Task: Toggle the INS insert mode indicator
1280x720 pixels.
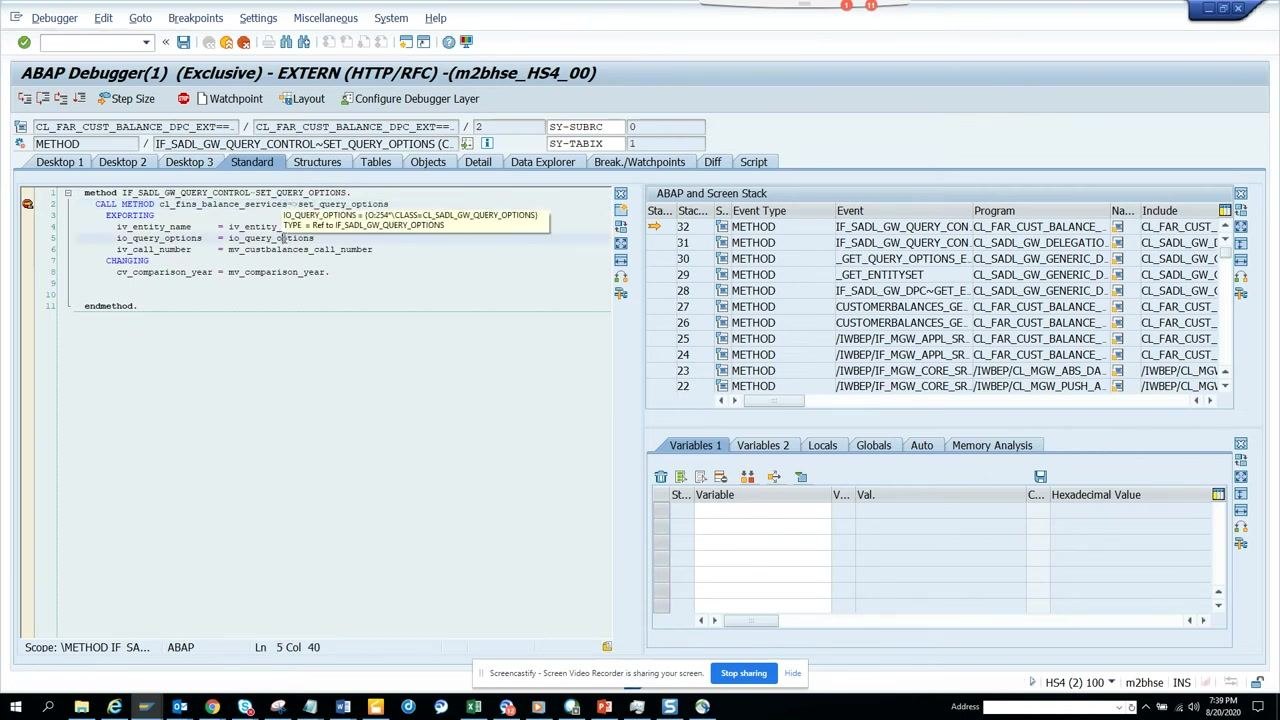Action: pos(1182,683)
